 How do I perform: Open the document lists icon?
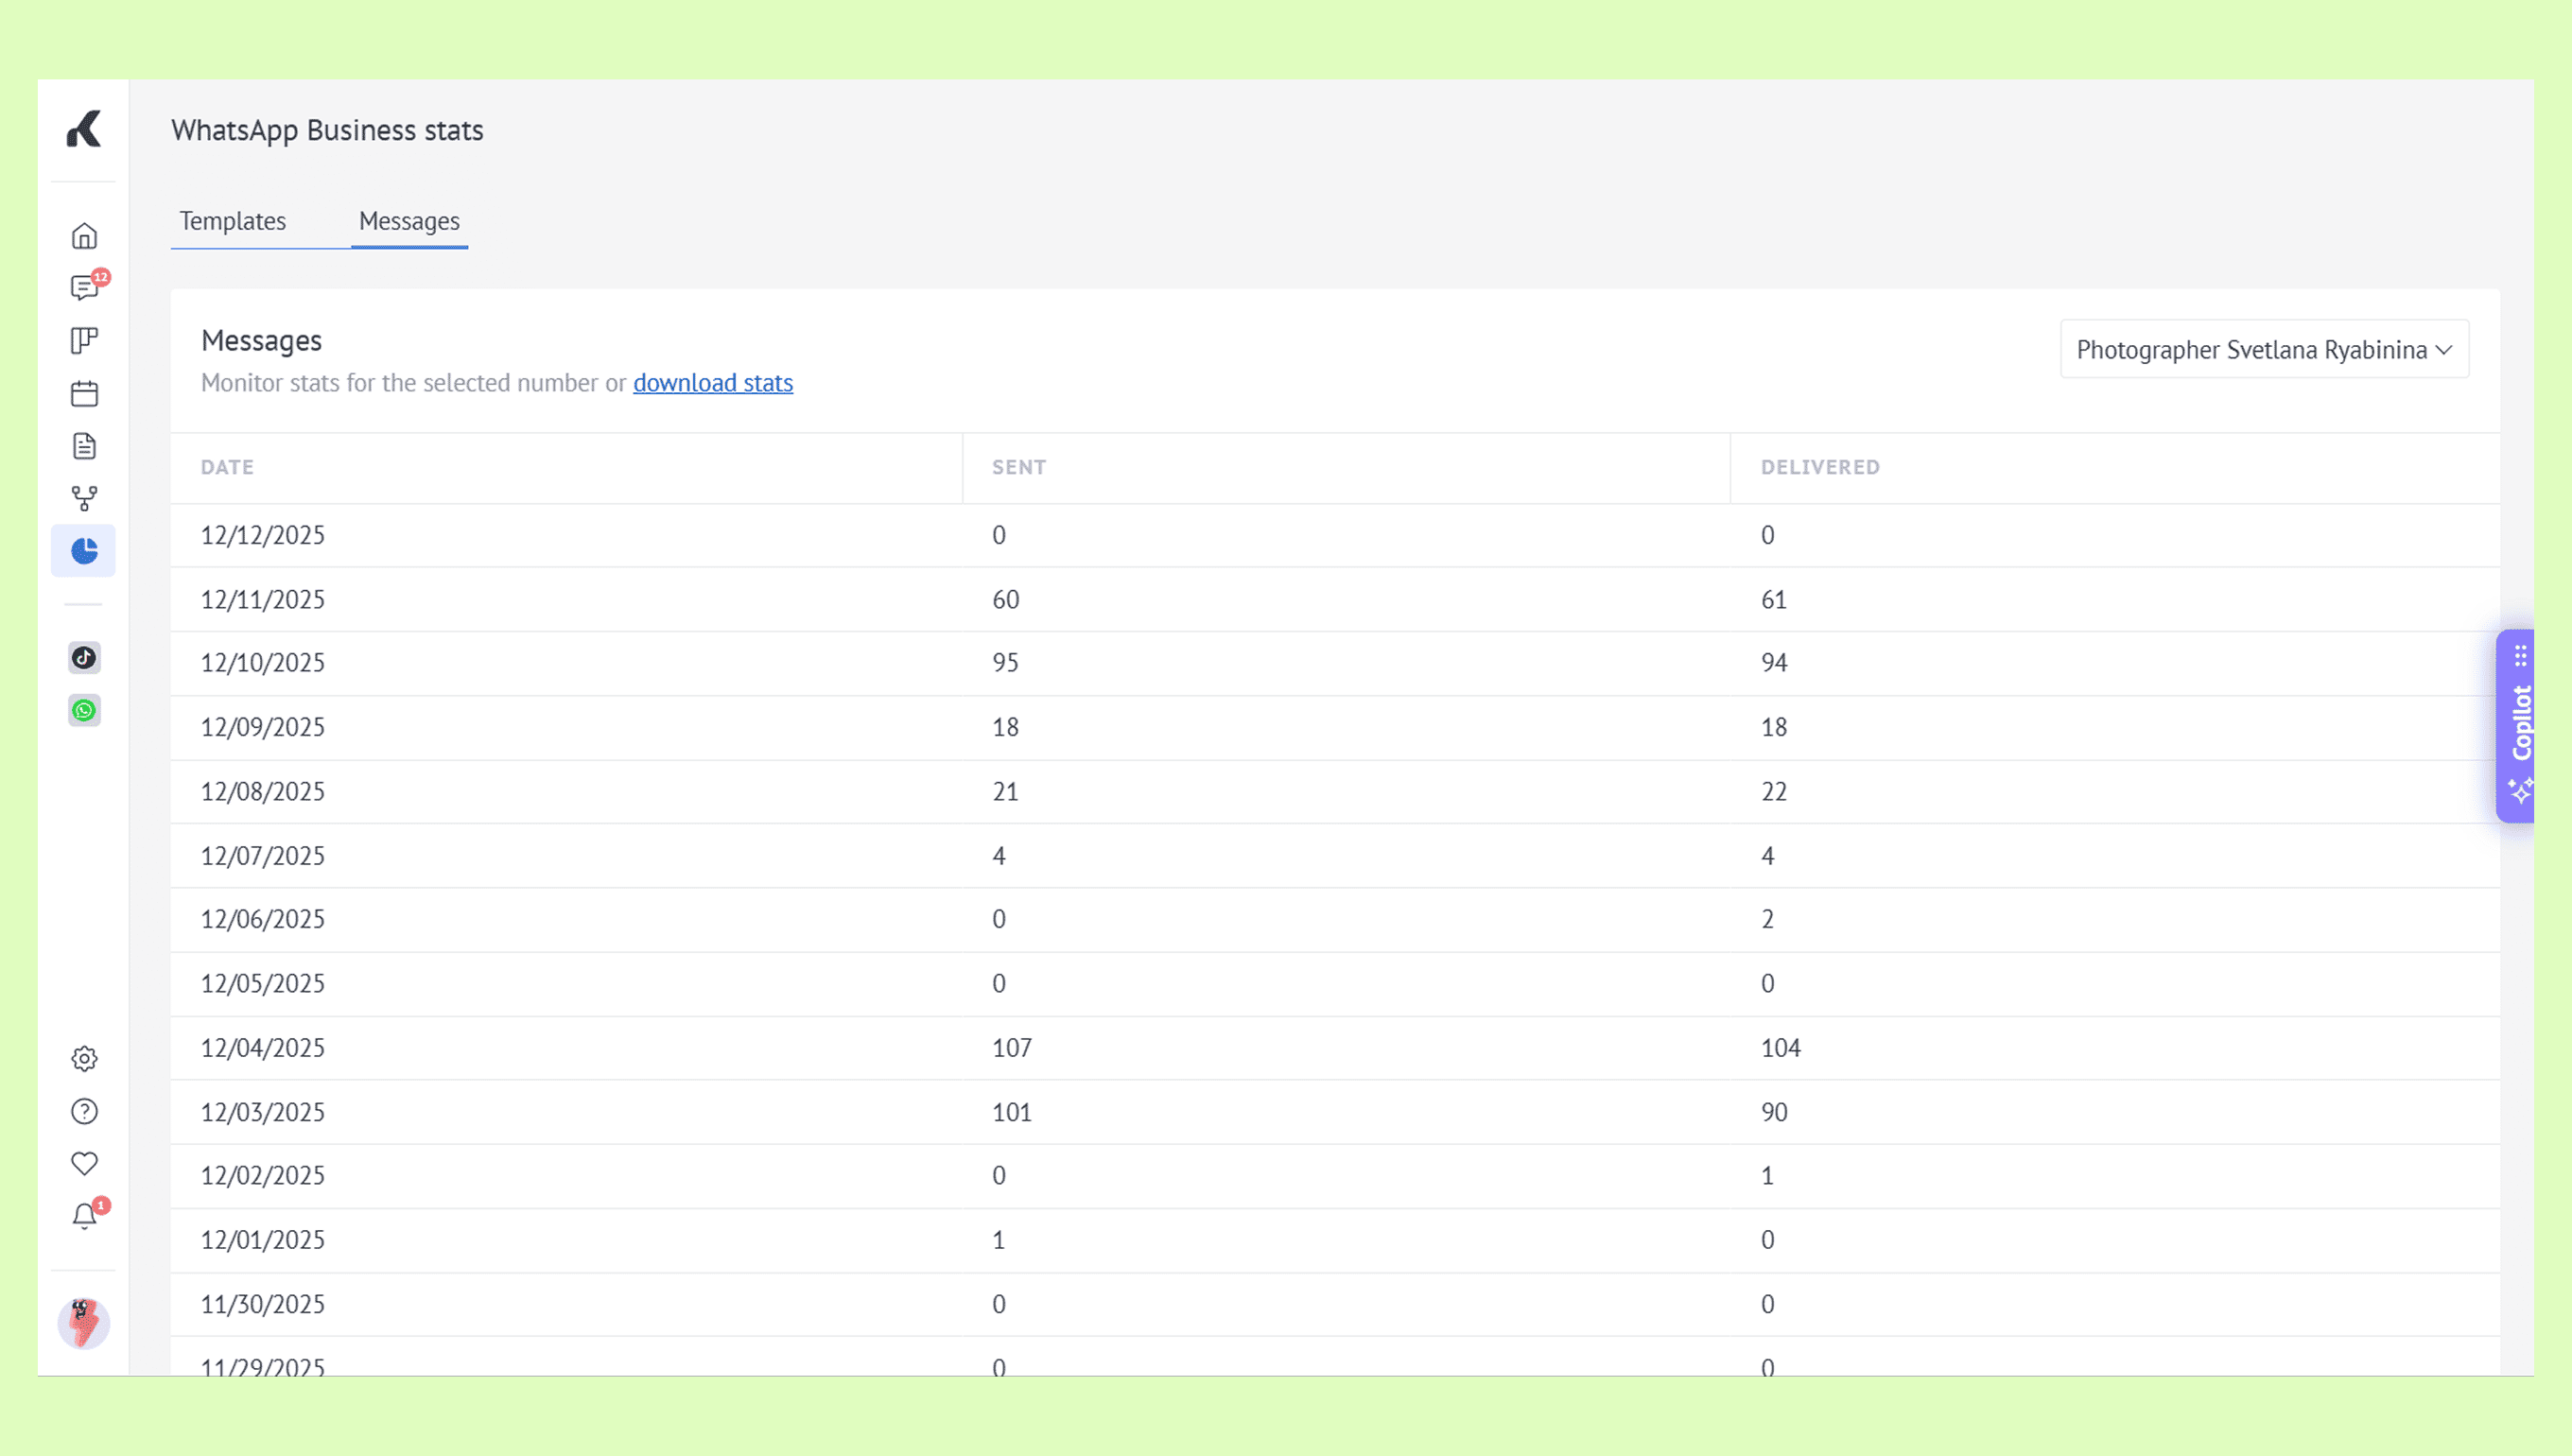(84, 446)
